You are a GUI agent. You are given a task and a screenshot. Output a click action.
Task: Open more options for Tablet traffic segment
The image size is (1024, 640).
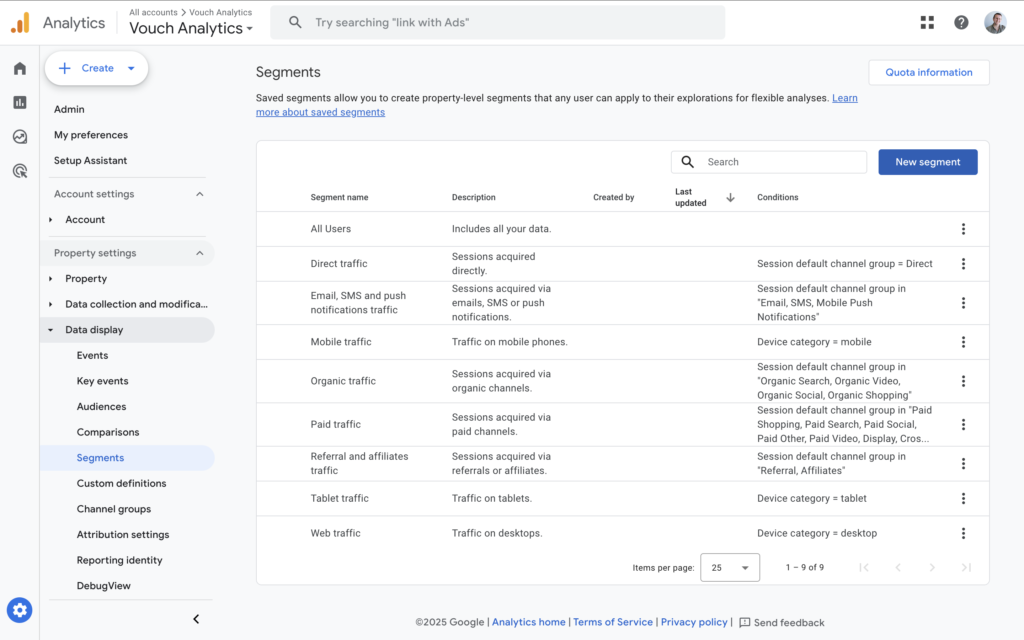(963, 498)
